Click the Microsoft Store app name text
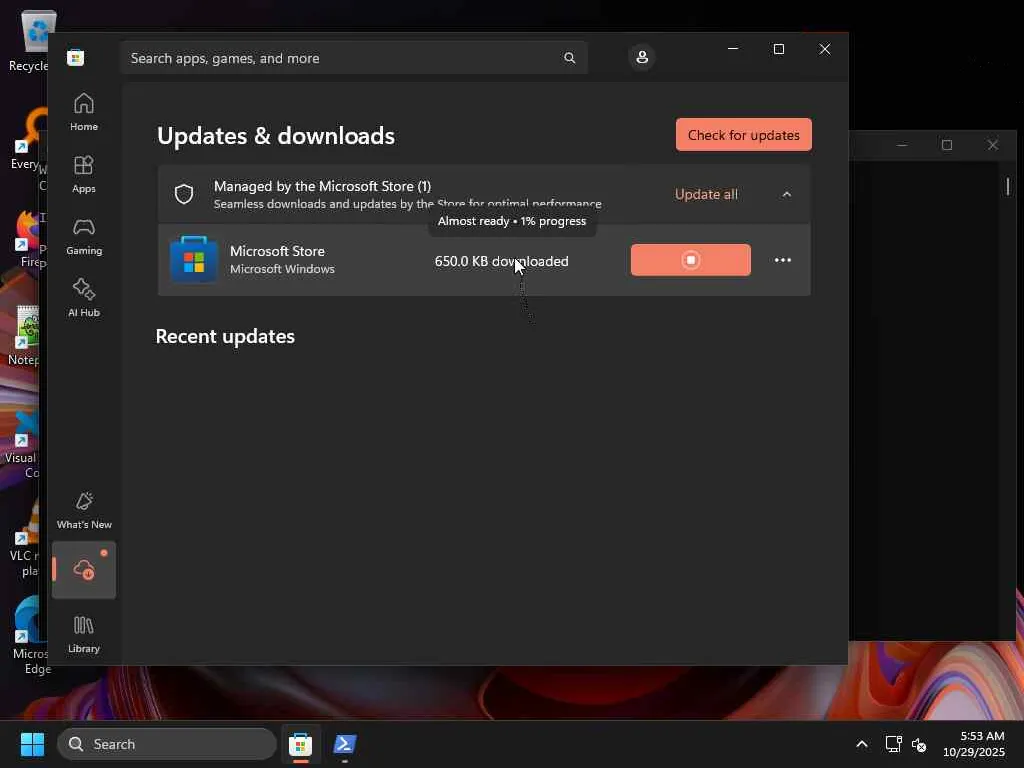1024x768 pixels. tap(277, 251)
